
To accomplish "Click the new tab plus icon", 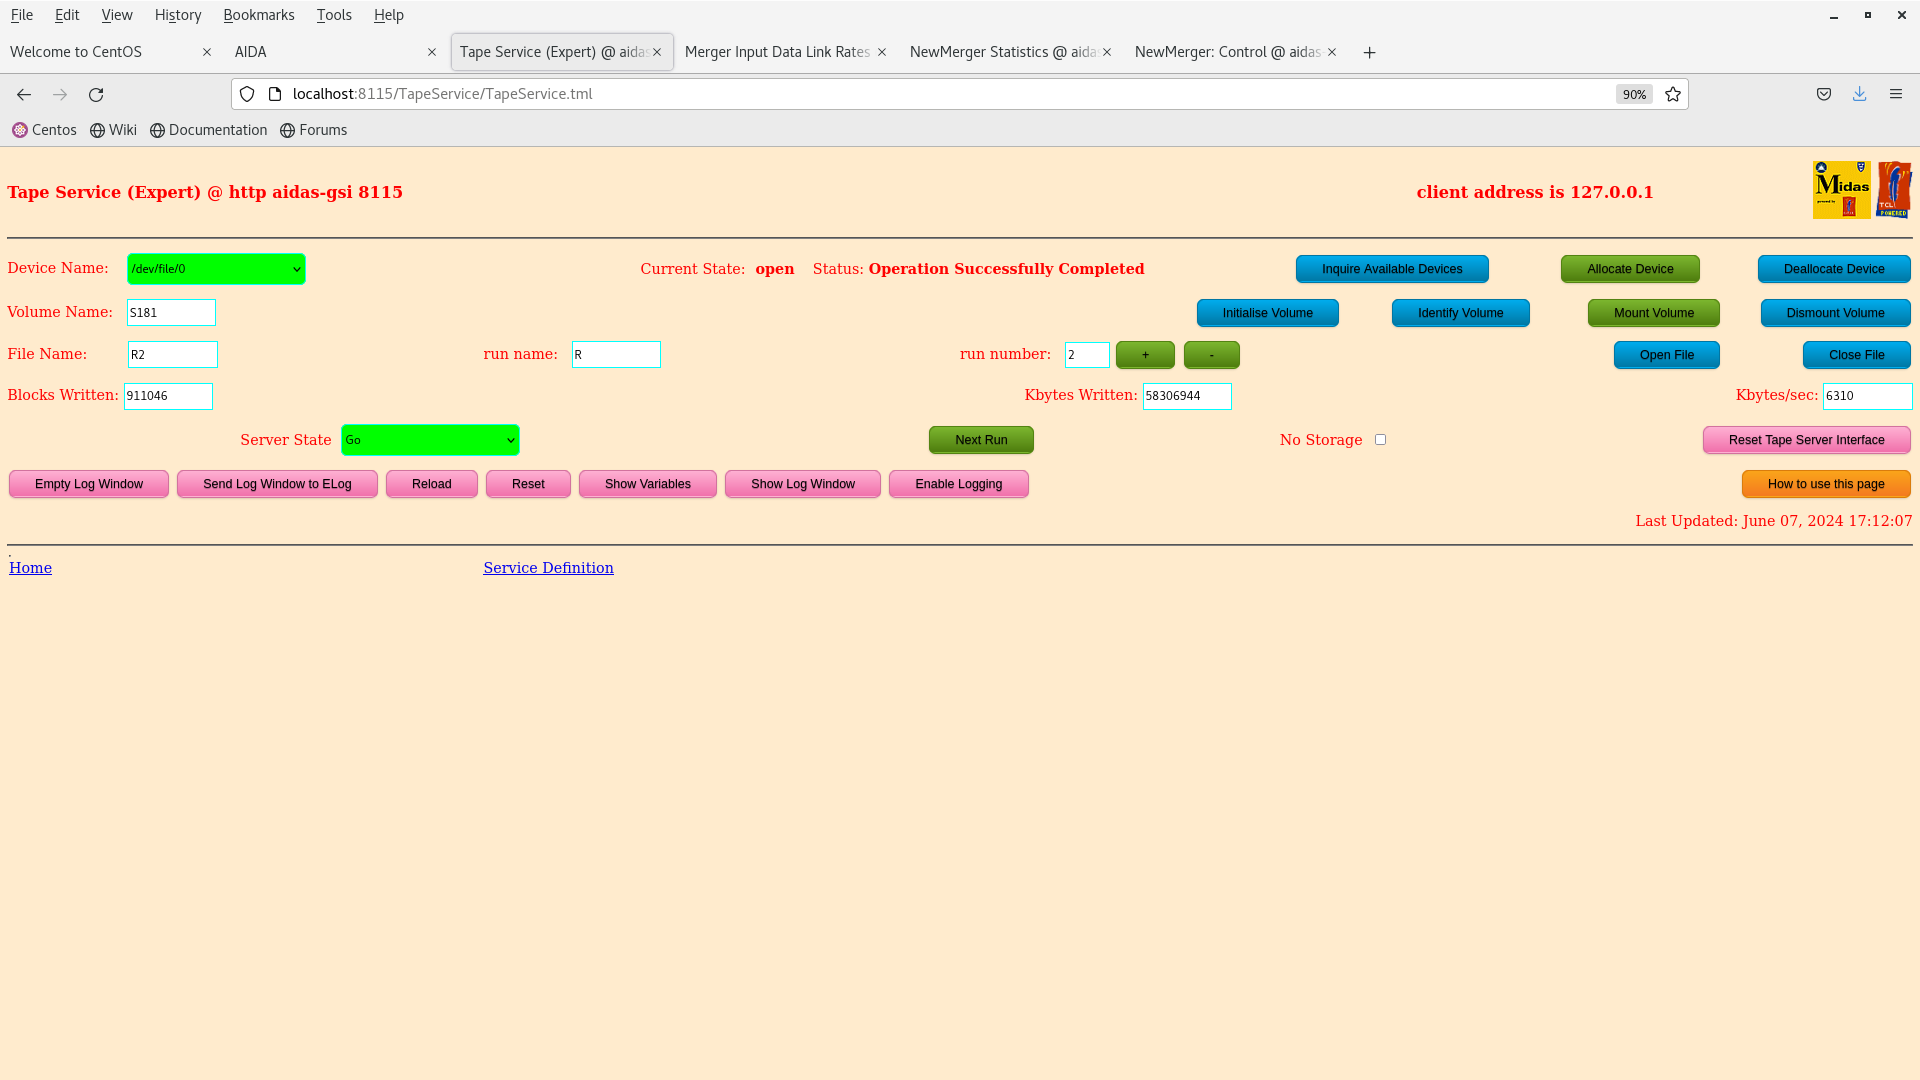I will (x=1369, y=52).
